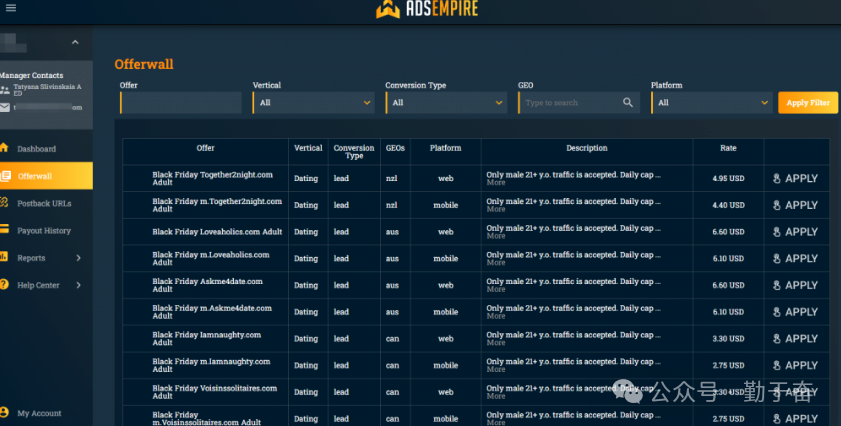The image size is (841, 426).
Task: Click the manager contact person icon
Action: tap(5, 90)
